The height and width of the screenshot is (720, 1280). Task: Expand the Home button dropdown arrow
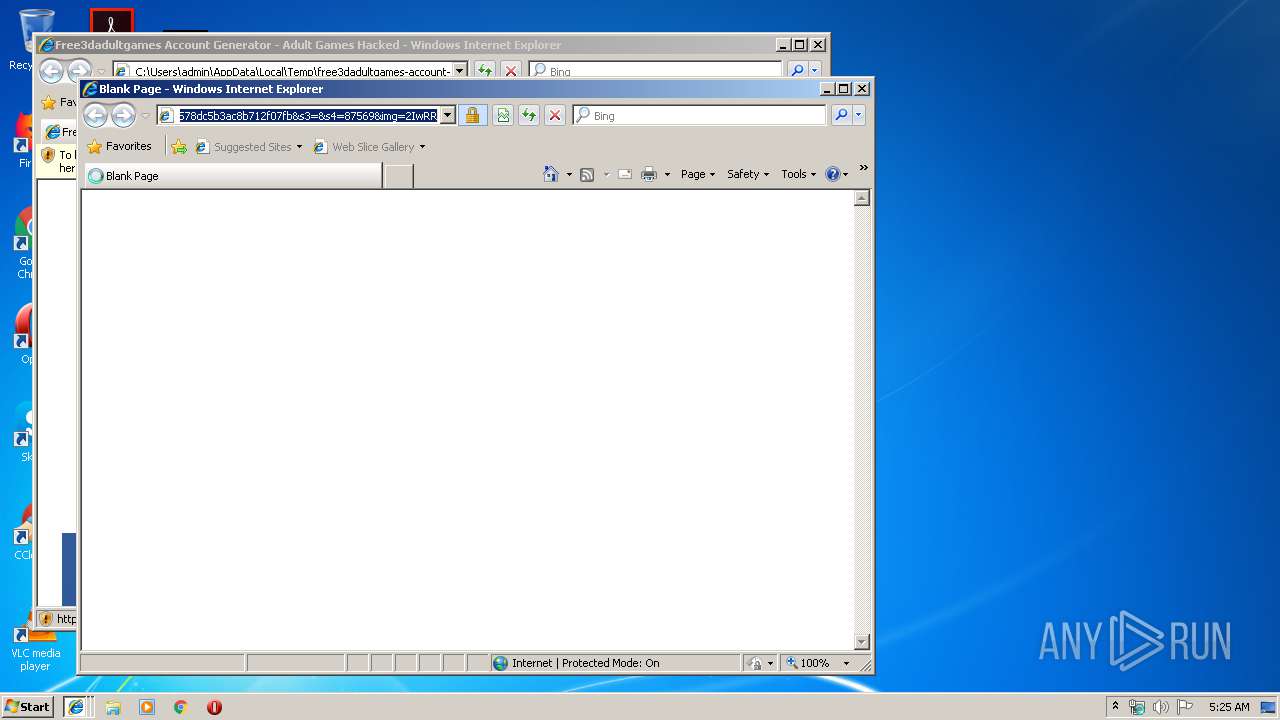click(x=569, y=174)
